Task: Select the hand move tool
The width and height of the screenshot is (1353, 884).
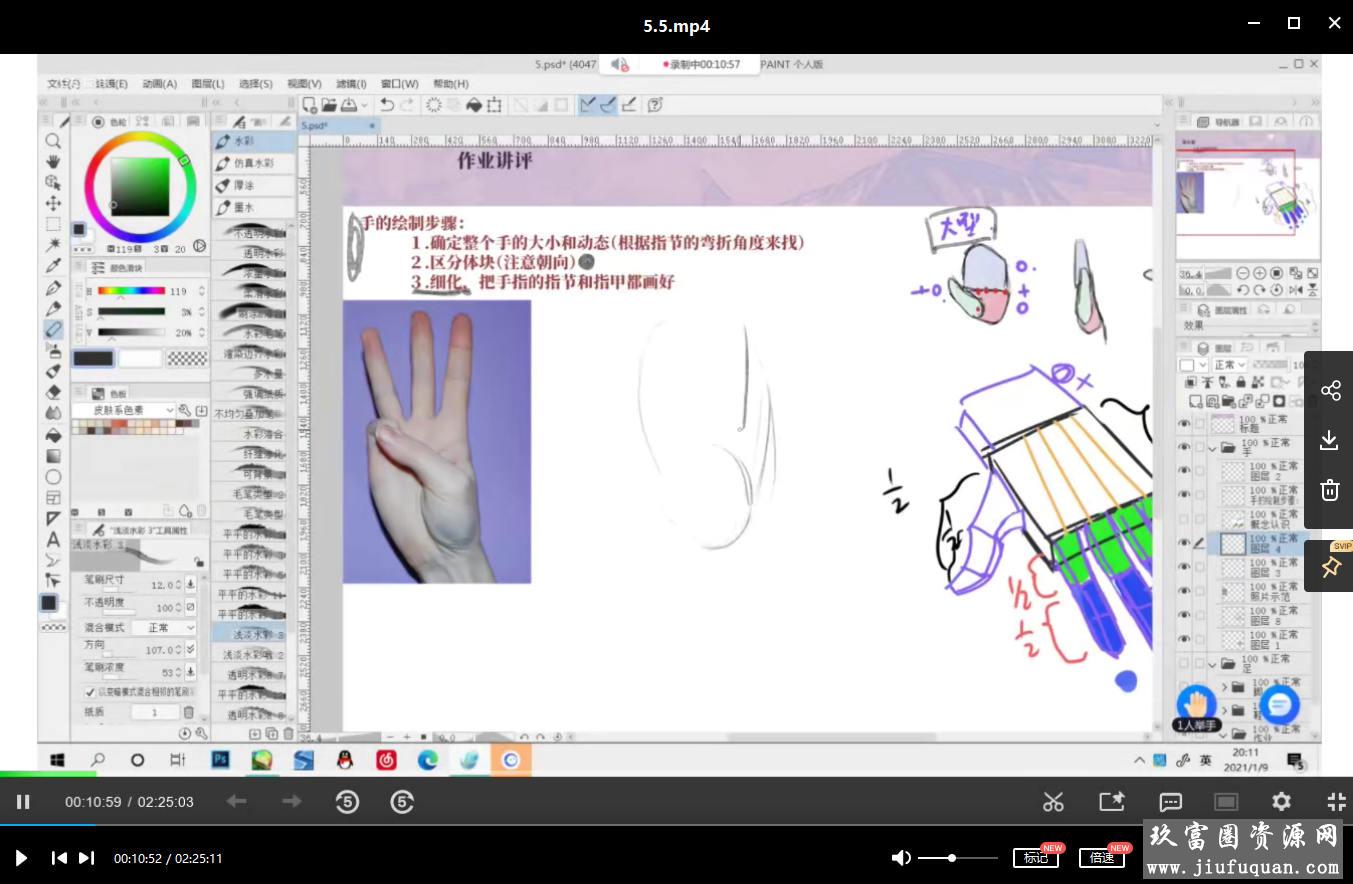Action: pyautogui.click(x=53, y=161)
